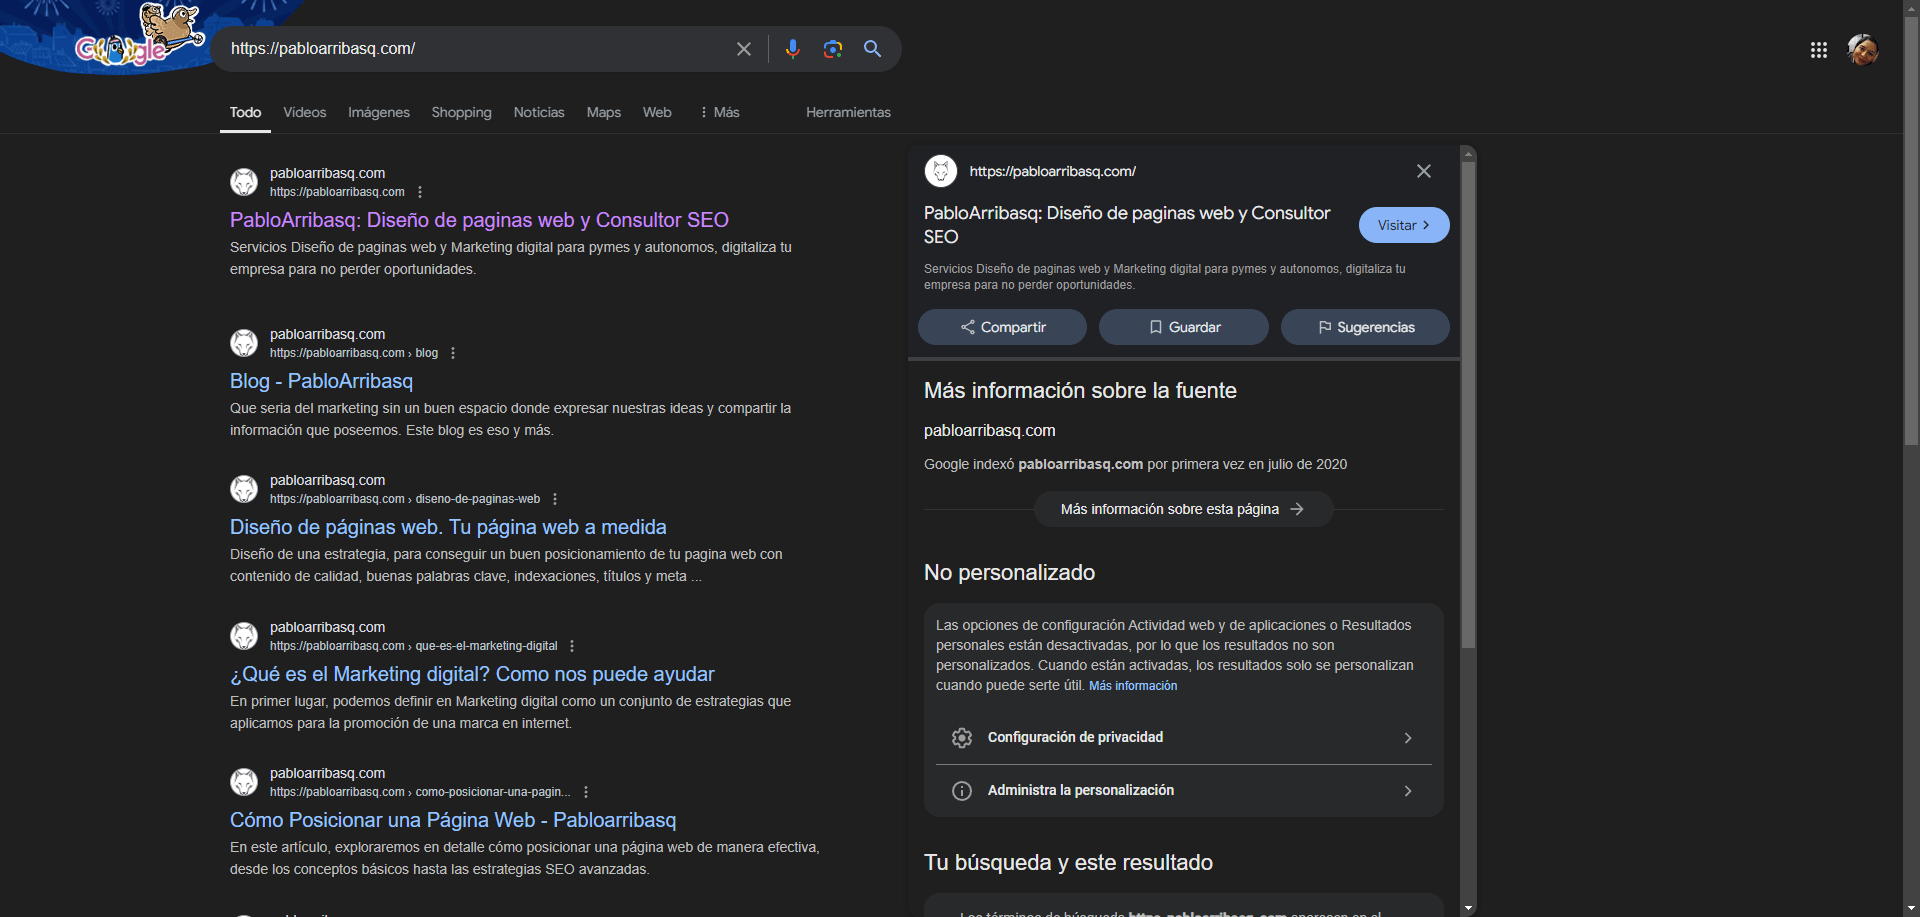Expand Configuración de privacidad chevron
Image resolution: width=1920 pixels, height=917 pixels.
[1408, 738]
